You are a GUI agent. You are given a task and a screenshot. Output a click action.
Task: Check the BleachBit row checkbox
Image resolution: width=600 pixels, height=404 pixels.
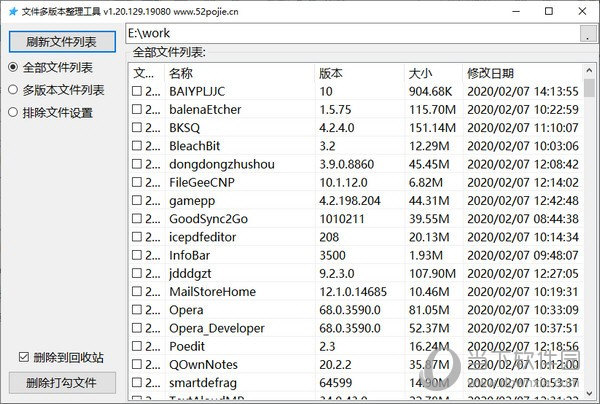point(137,146)
